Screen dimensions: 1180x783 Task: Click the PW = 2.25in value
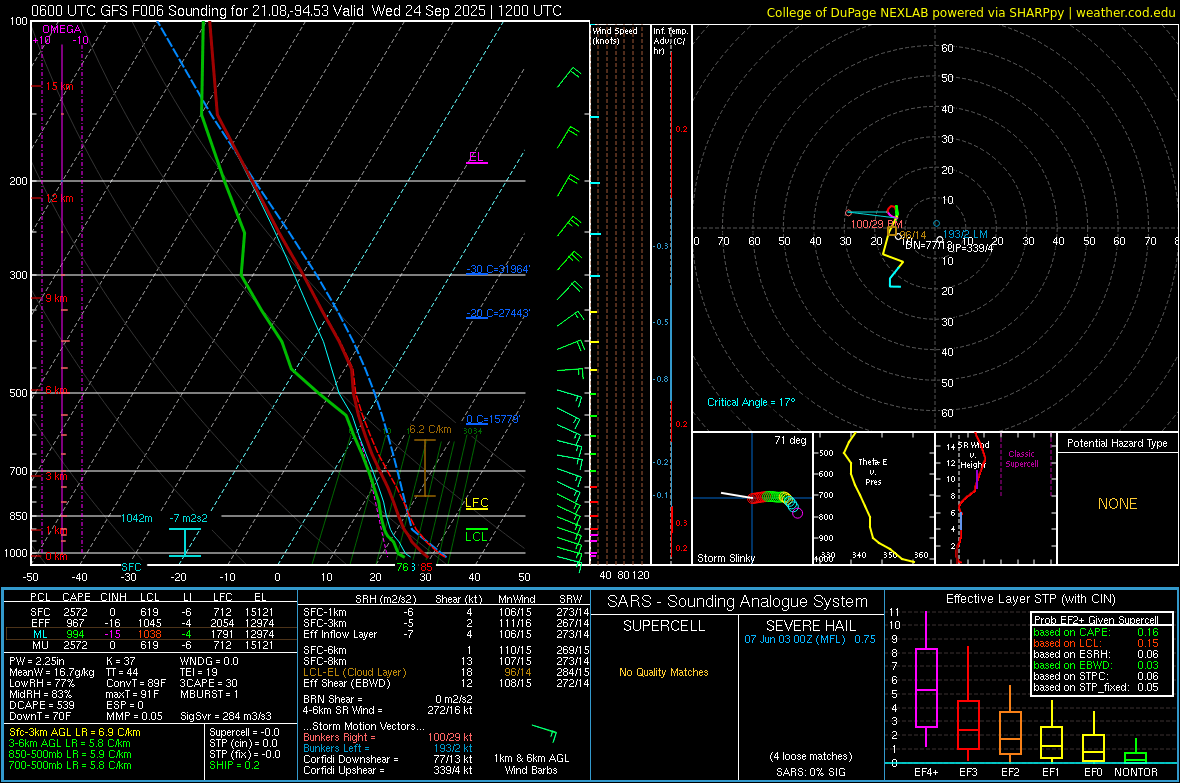[37, 661]
